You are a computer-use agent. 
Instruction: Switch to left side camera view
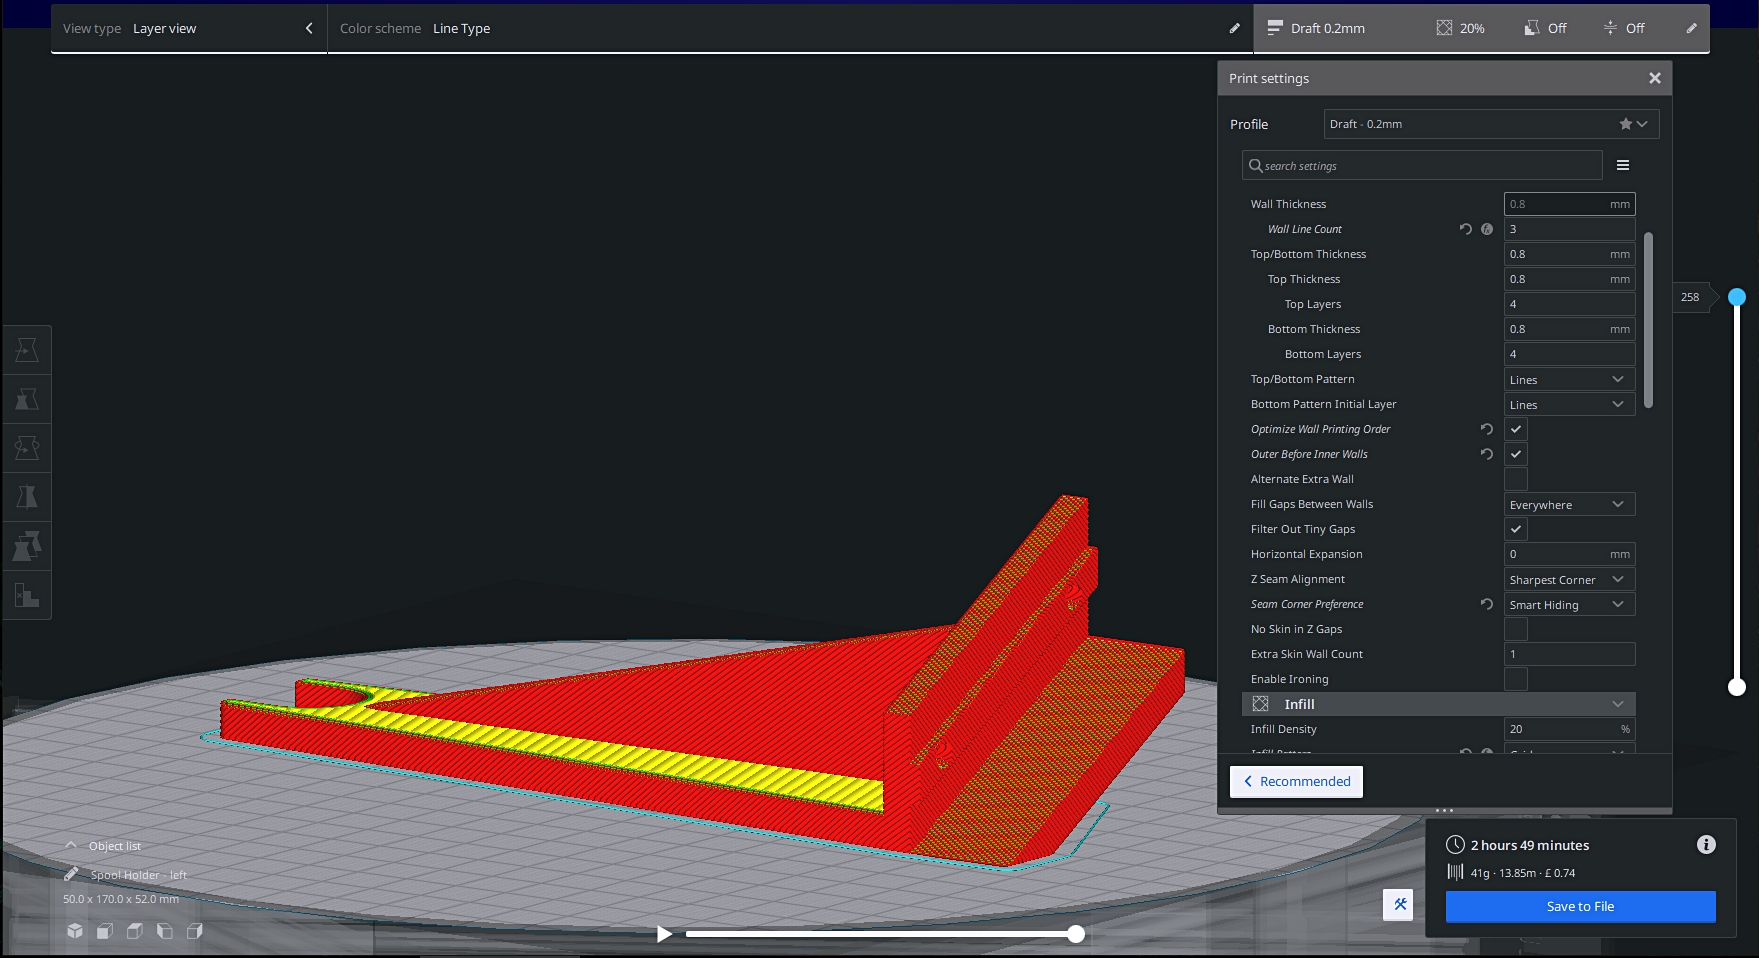point(165,931)
